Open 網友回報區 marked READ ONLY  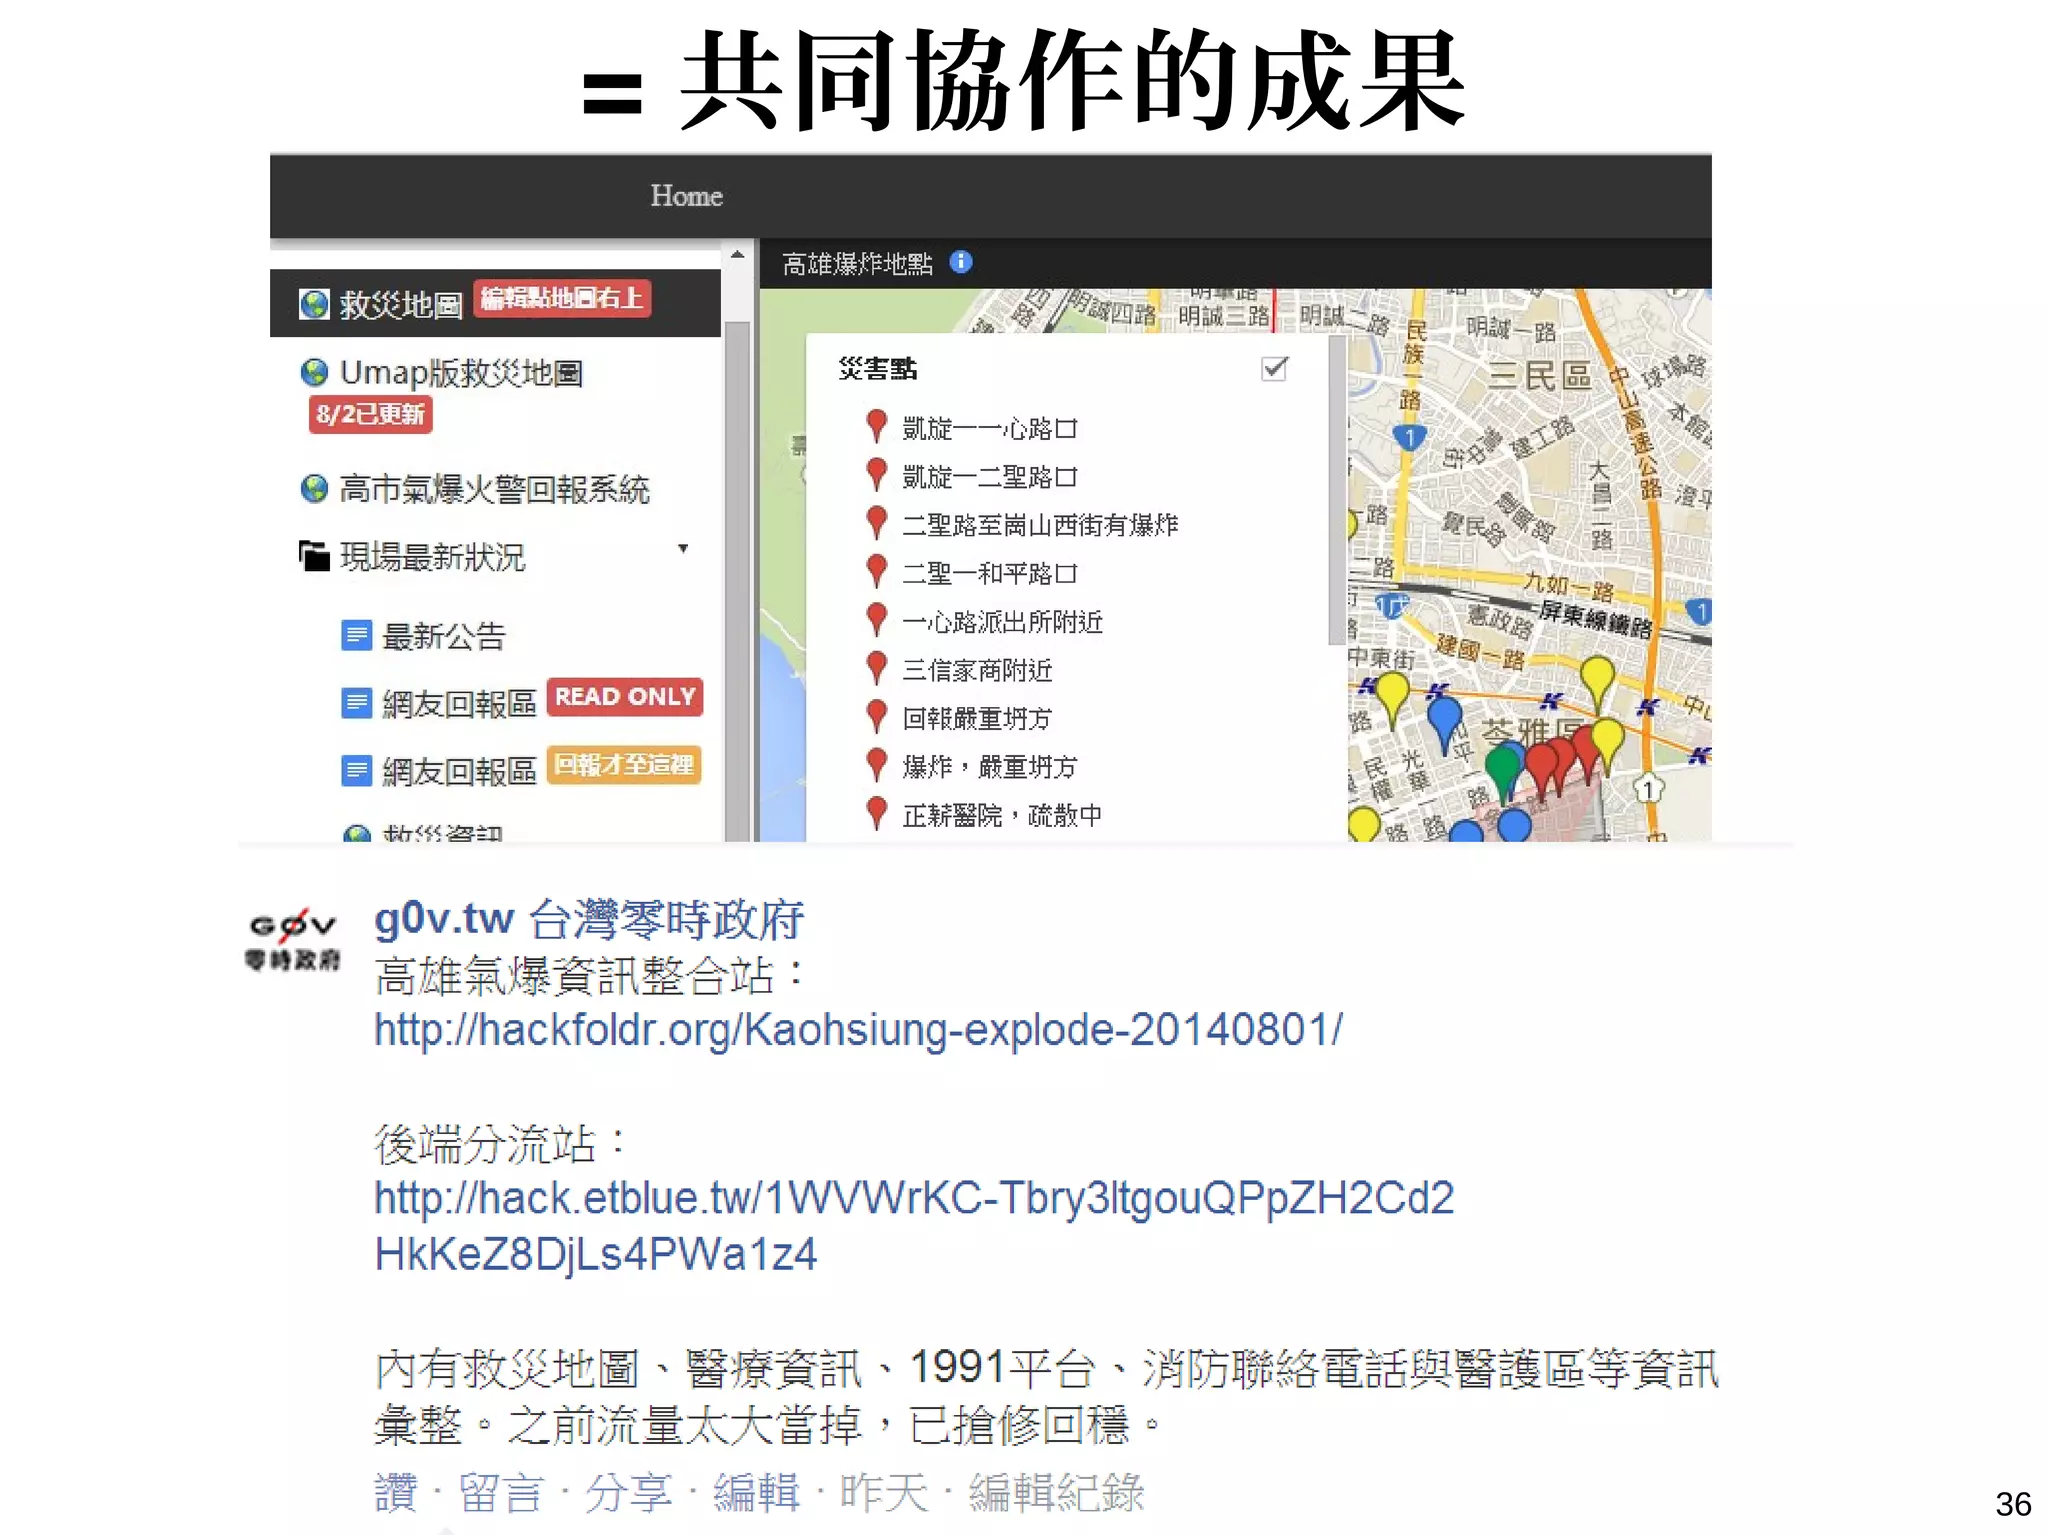(459, 704)
